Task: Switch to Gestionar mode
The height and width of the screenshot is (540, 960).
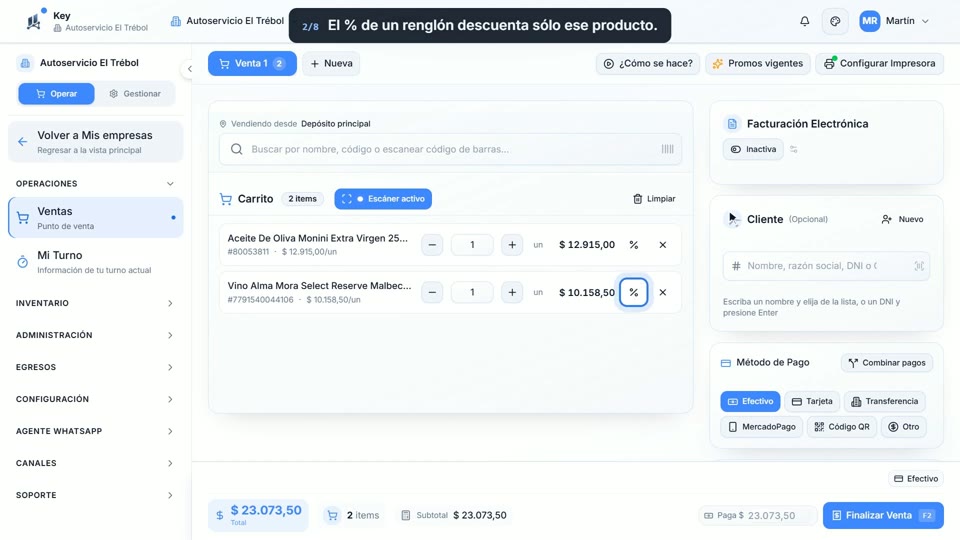Action: tap(135, 94)
